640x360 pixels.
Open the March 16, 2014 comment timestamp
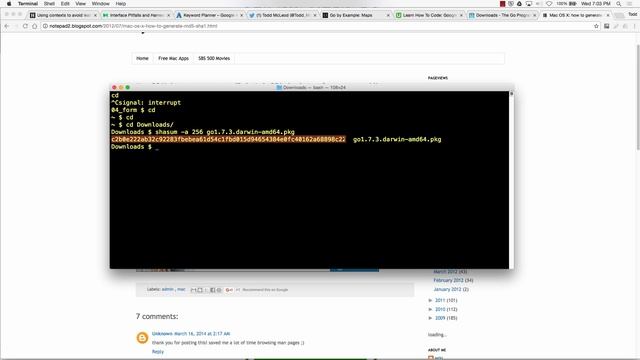(202, 333)
